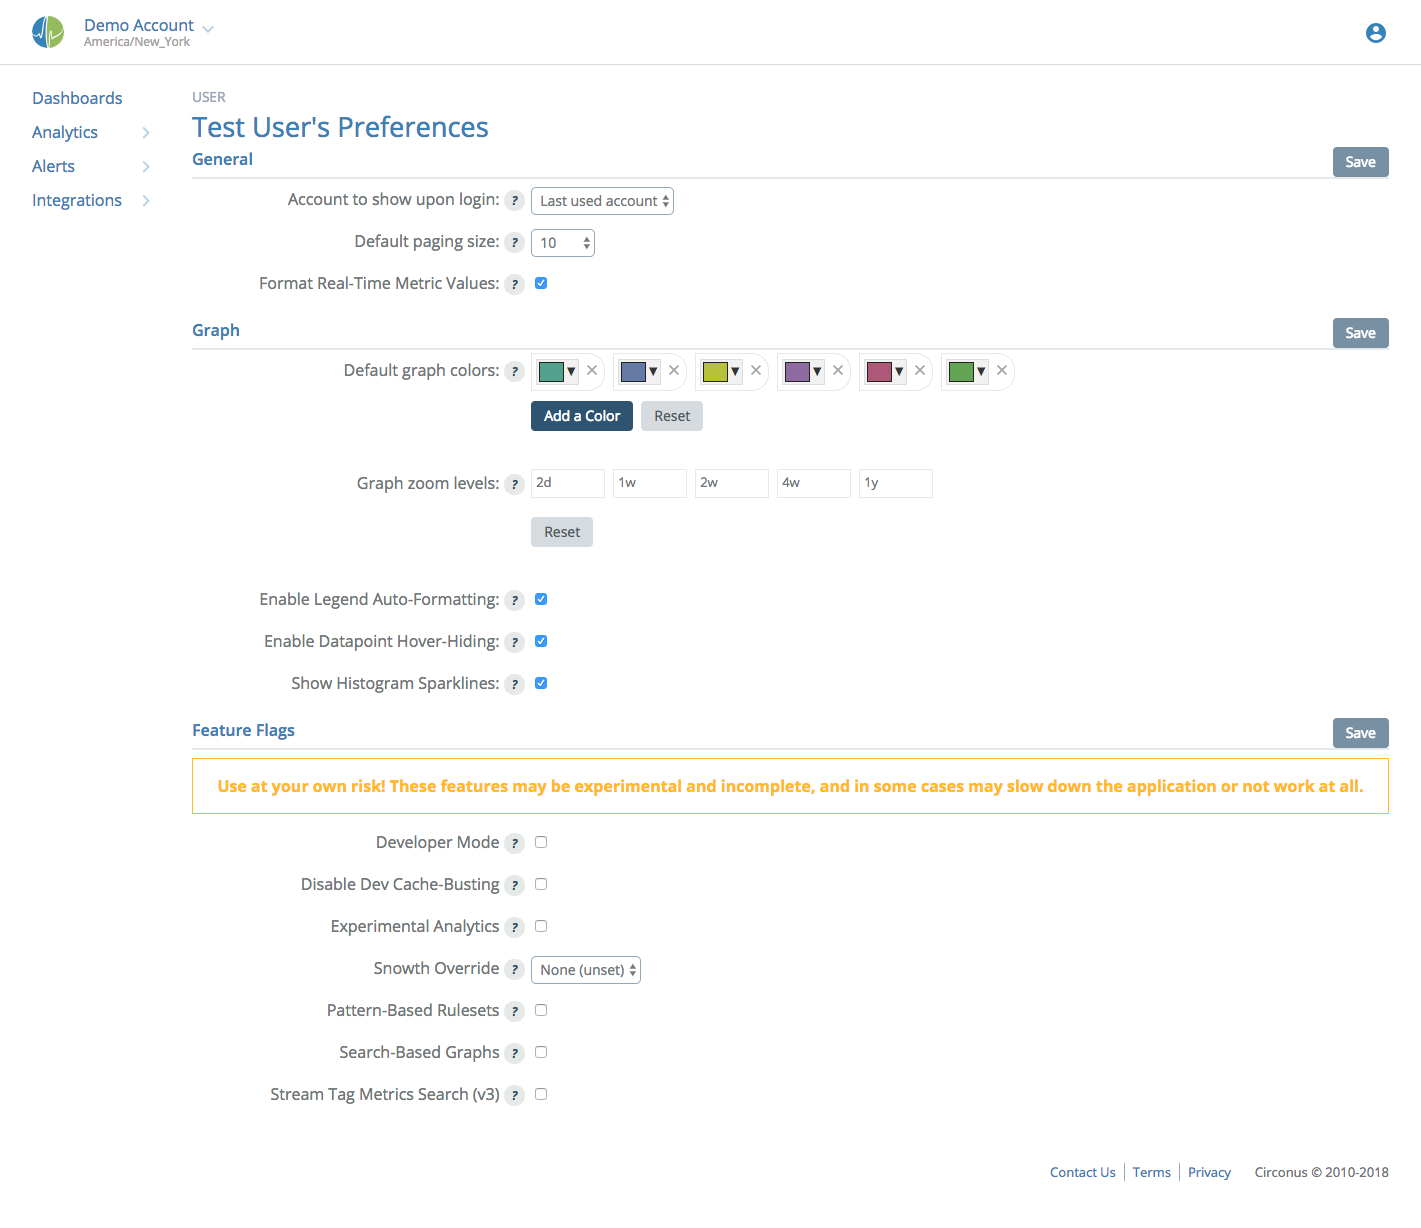Image resolution: width=1421 pixels, height=1228 pixels.
Task: Remove the first default graph color
Action: (592, 370)
